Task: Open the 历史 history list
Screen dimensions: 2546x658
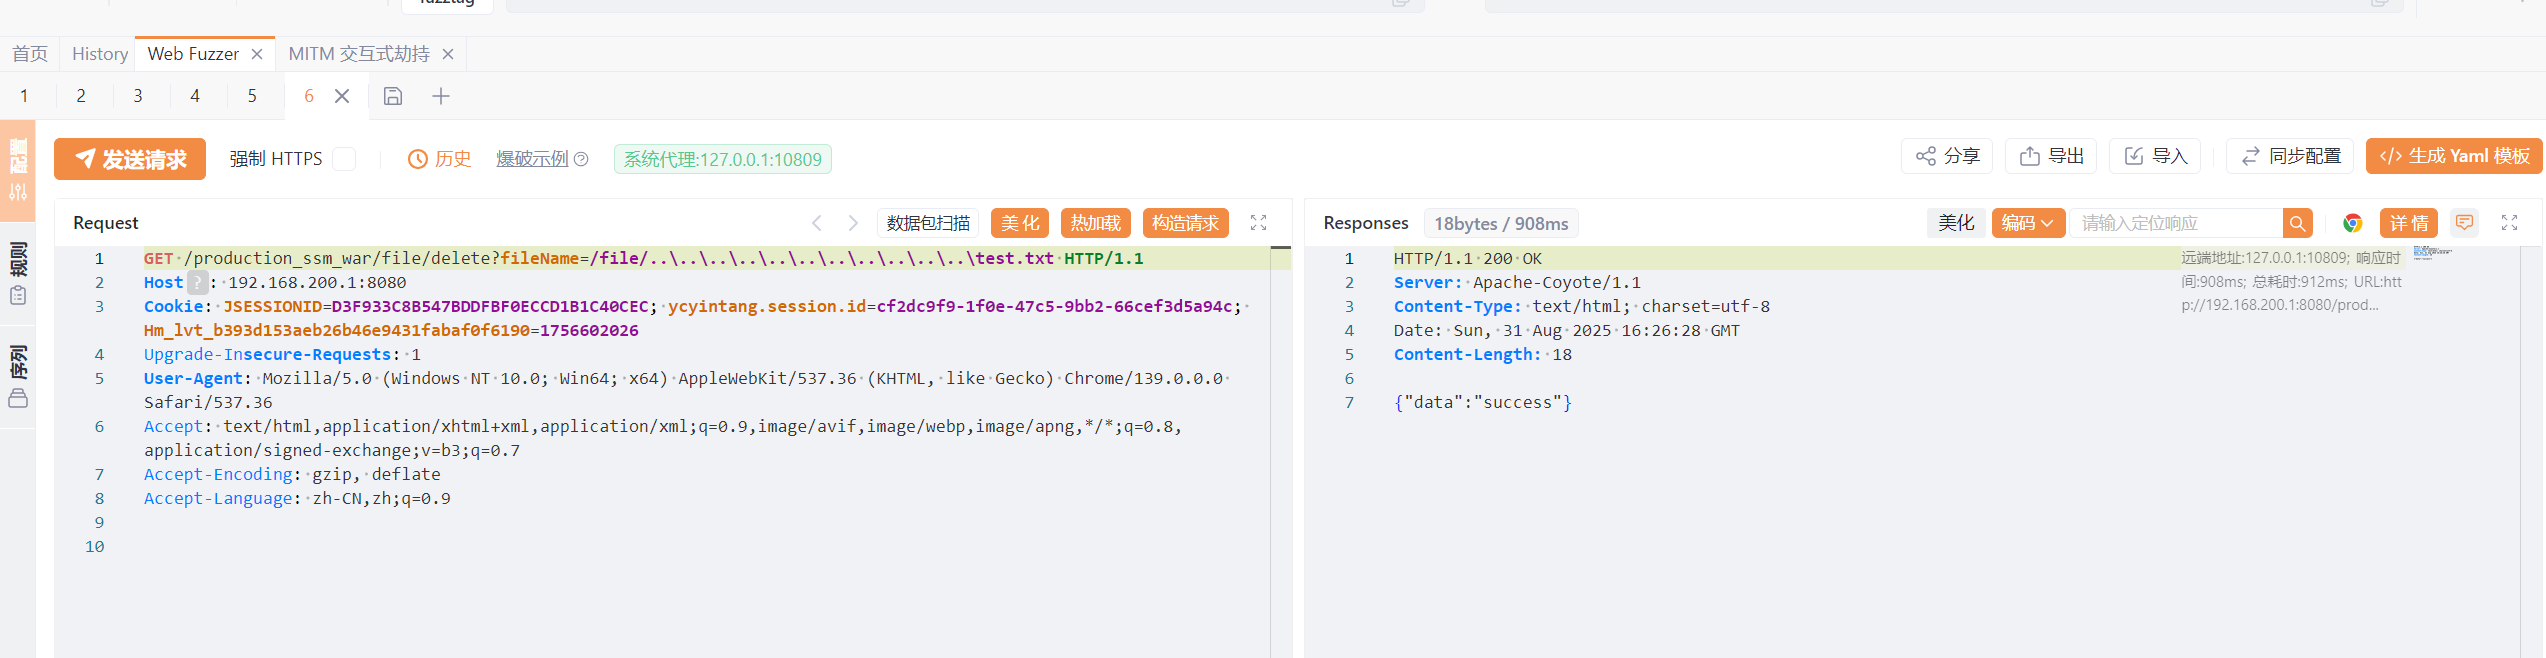Action: [x=440, y=159]
